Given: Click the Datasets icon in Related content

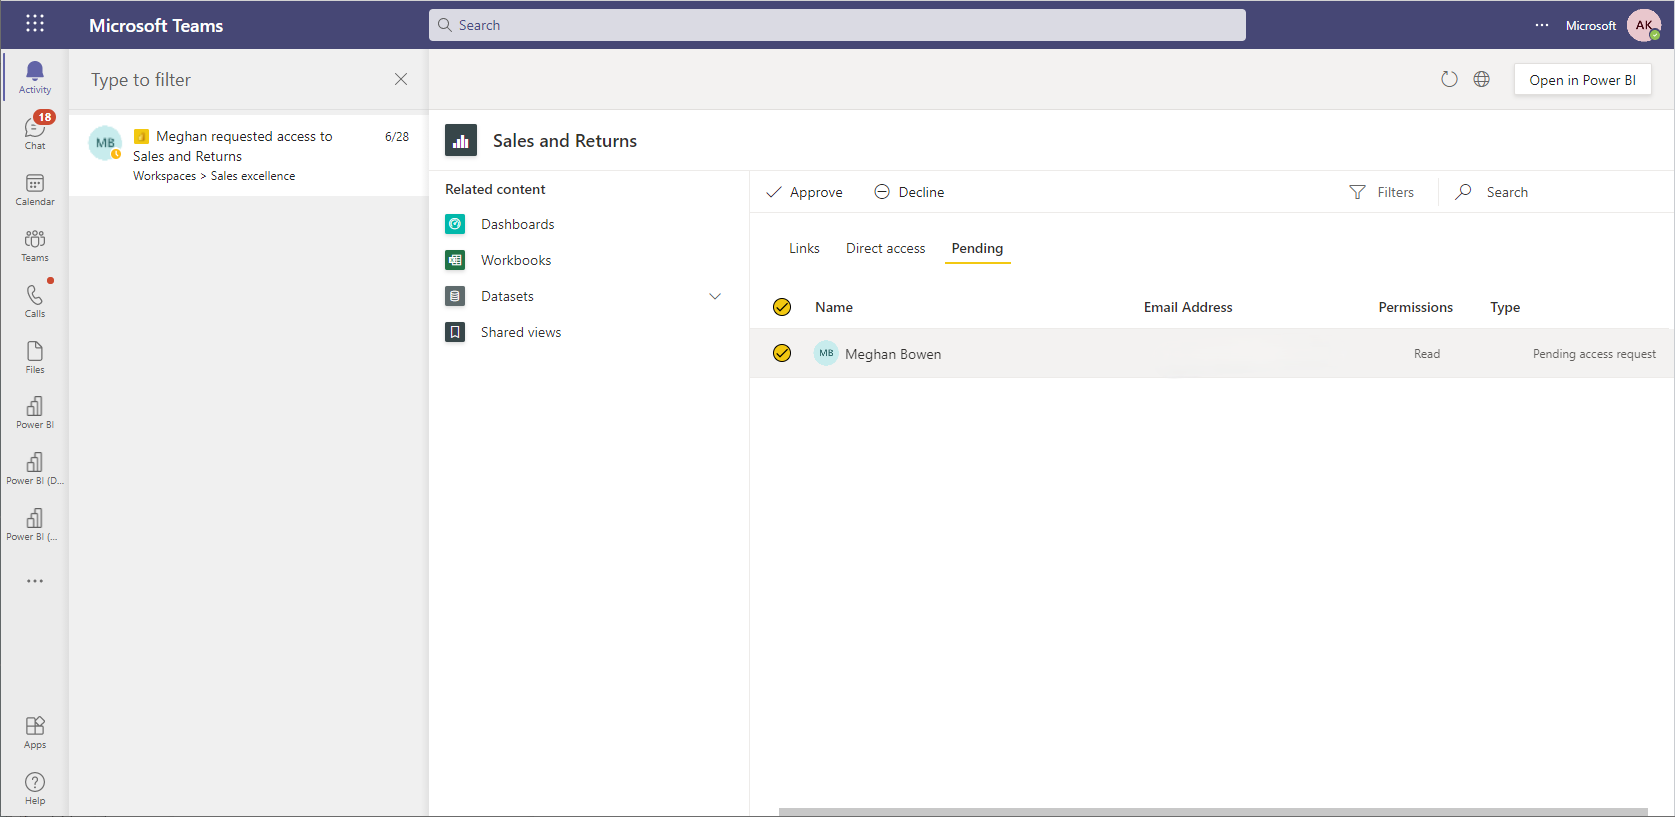Looking at the screenshot, I should [455, 296].
